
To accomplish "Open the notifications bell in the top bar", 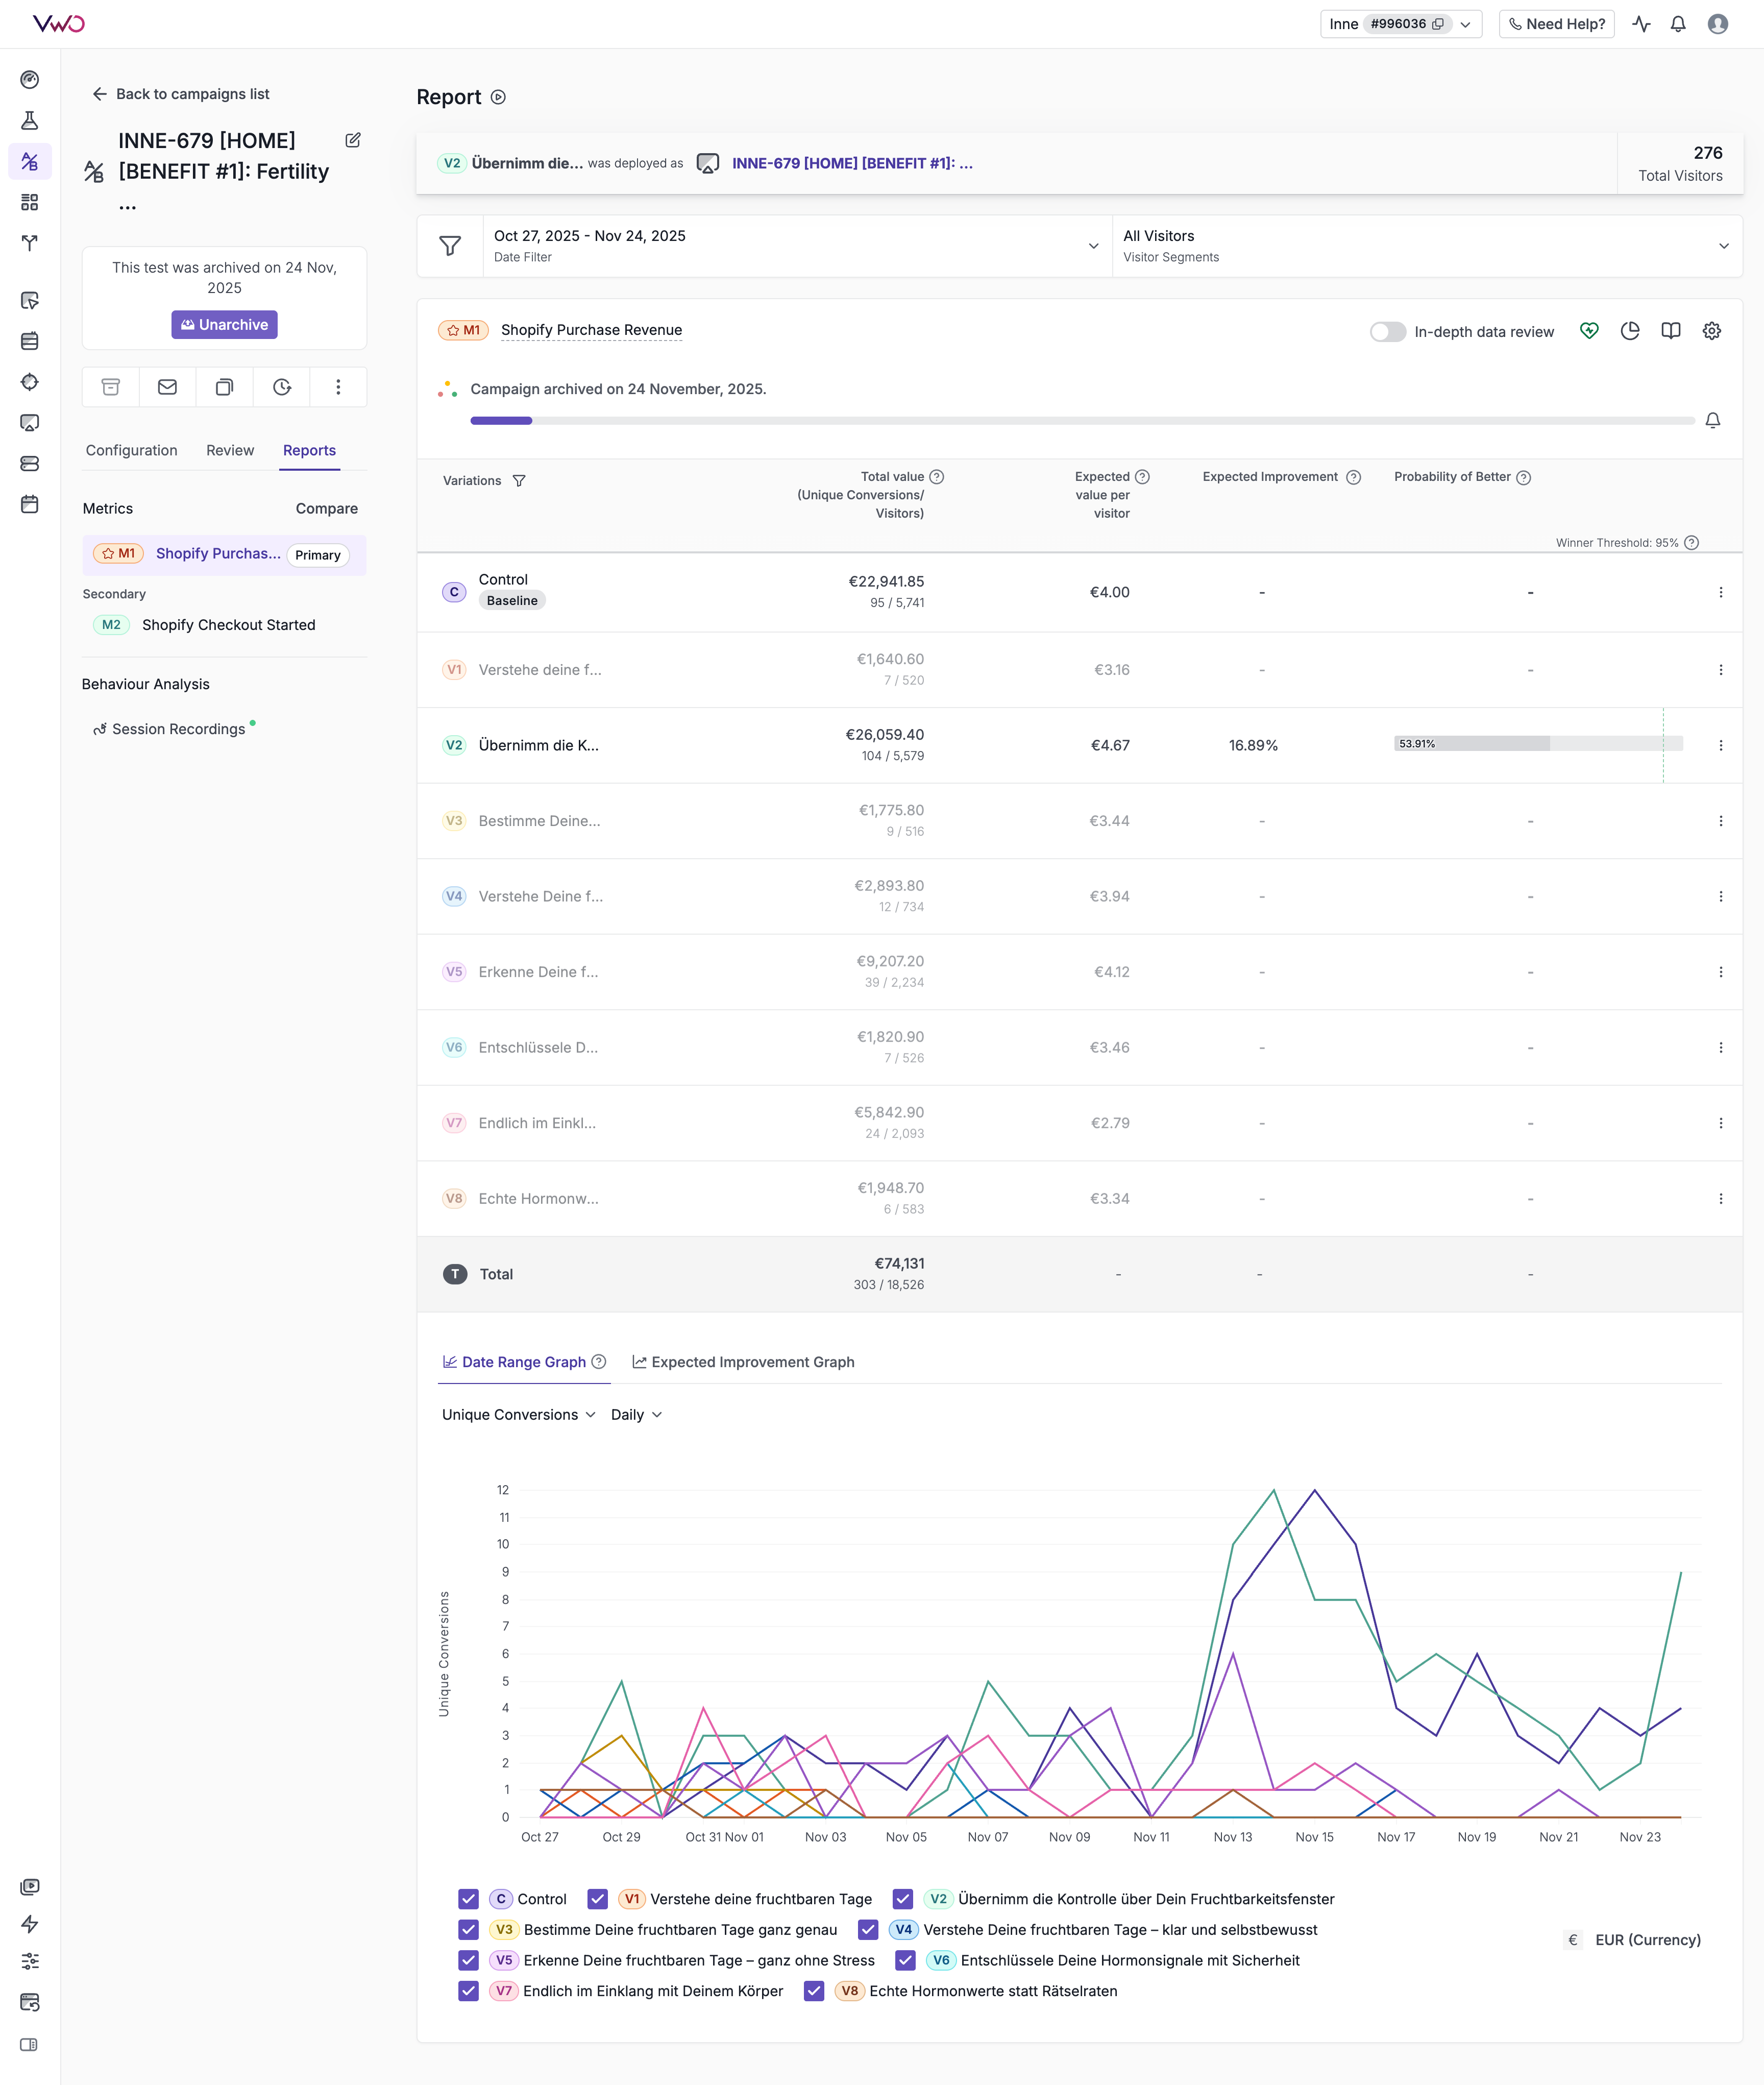I will (x=1678, y=24).
